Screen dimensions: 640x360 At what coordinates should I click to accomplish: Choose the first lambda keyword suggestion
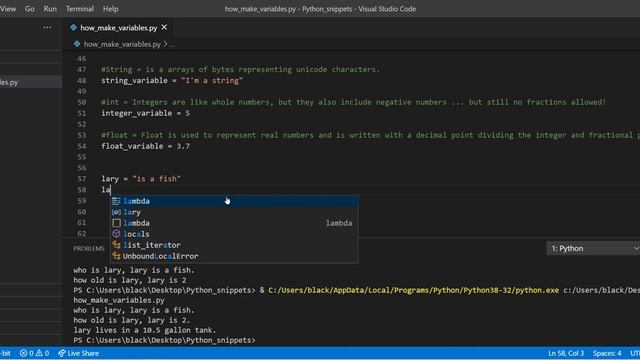point(234,201)
